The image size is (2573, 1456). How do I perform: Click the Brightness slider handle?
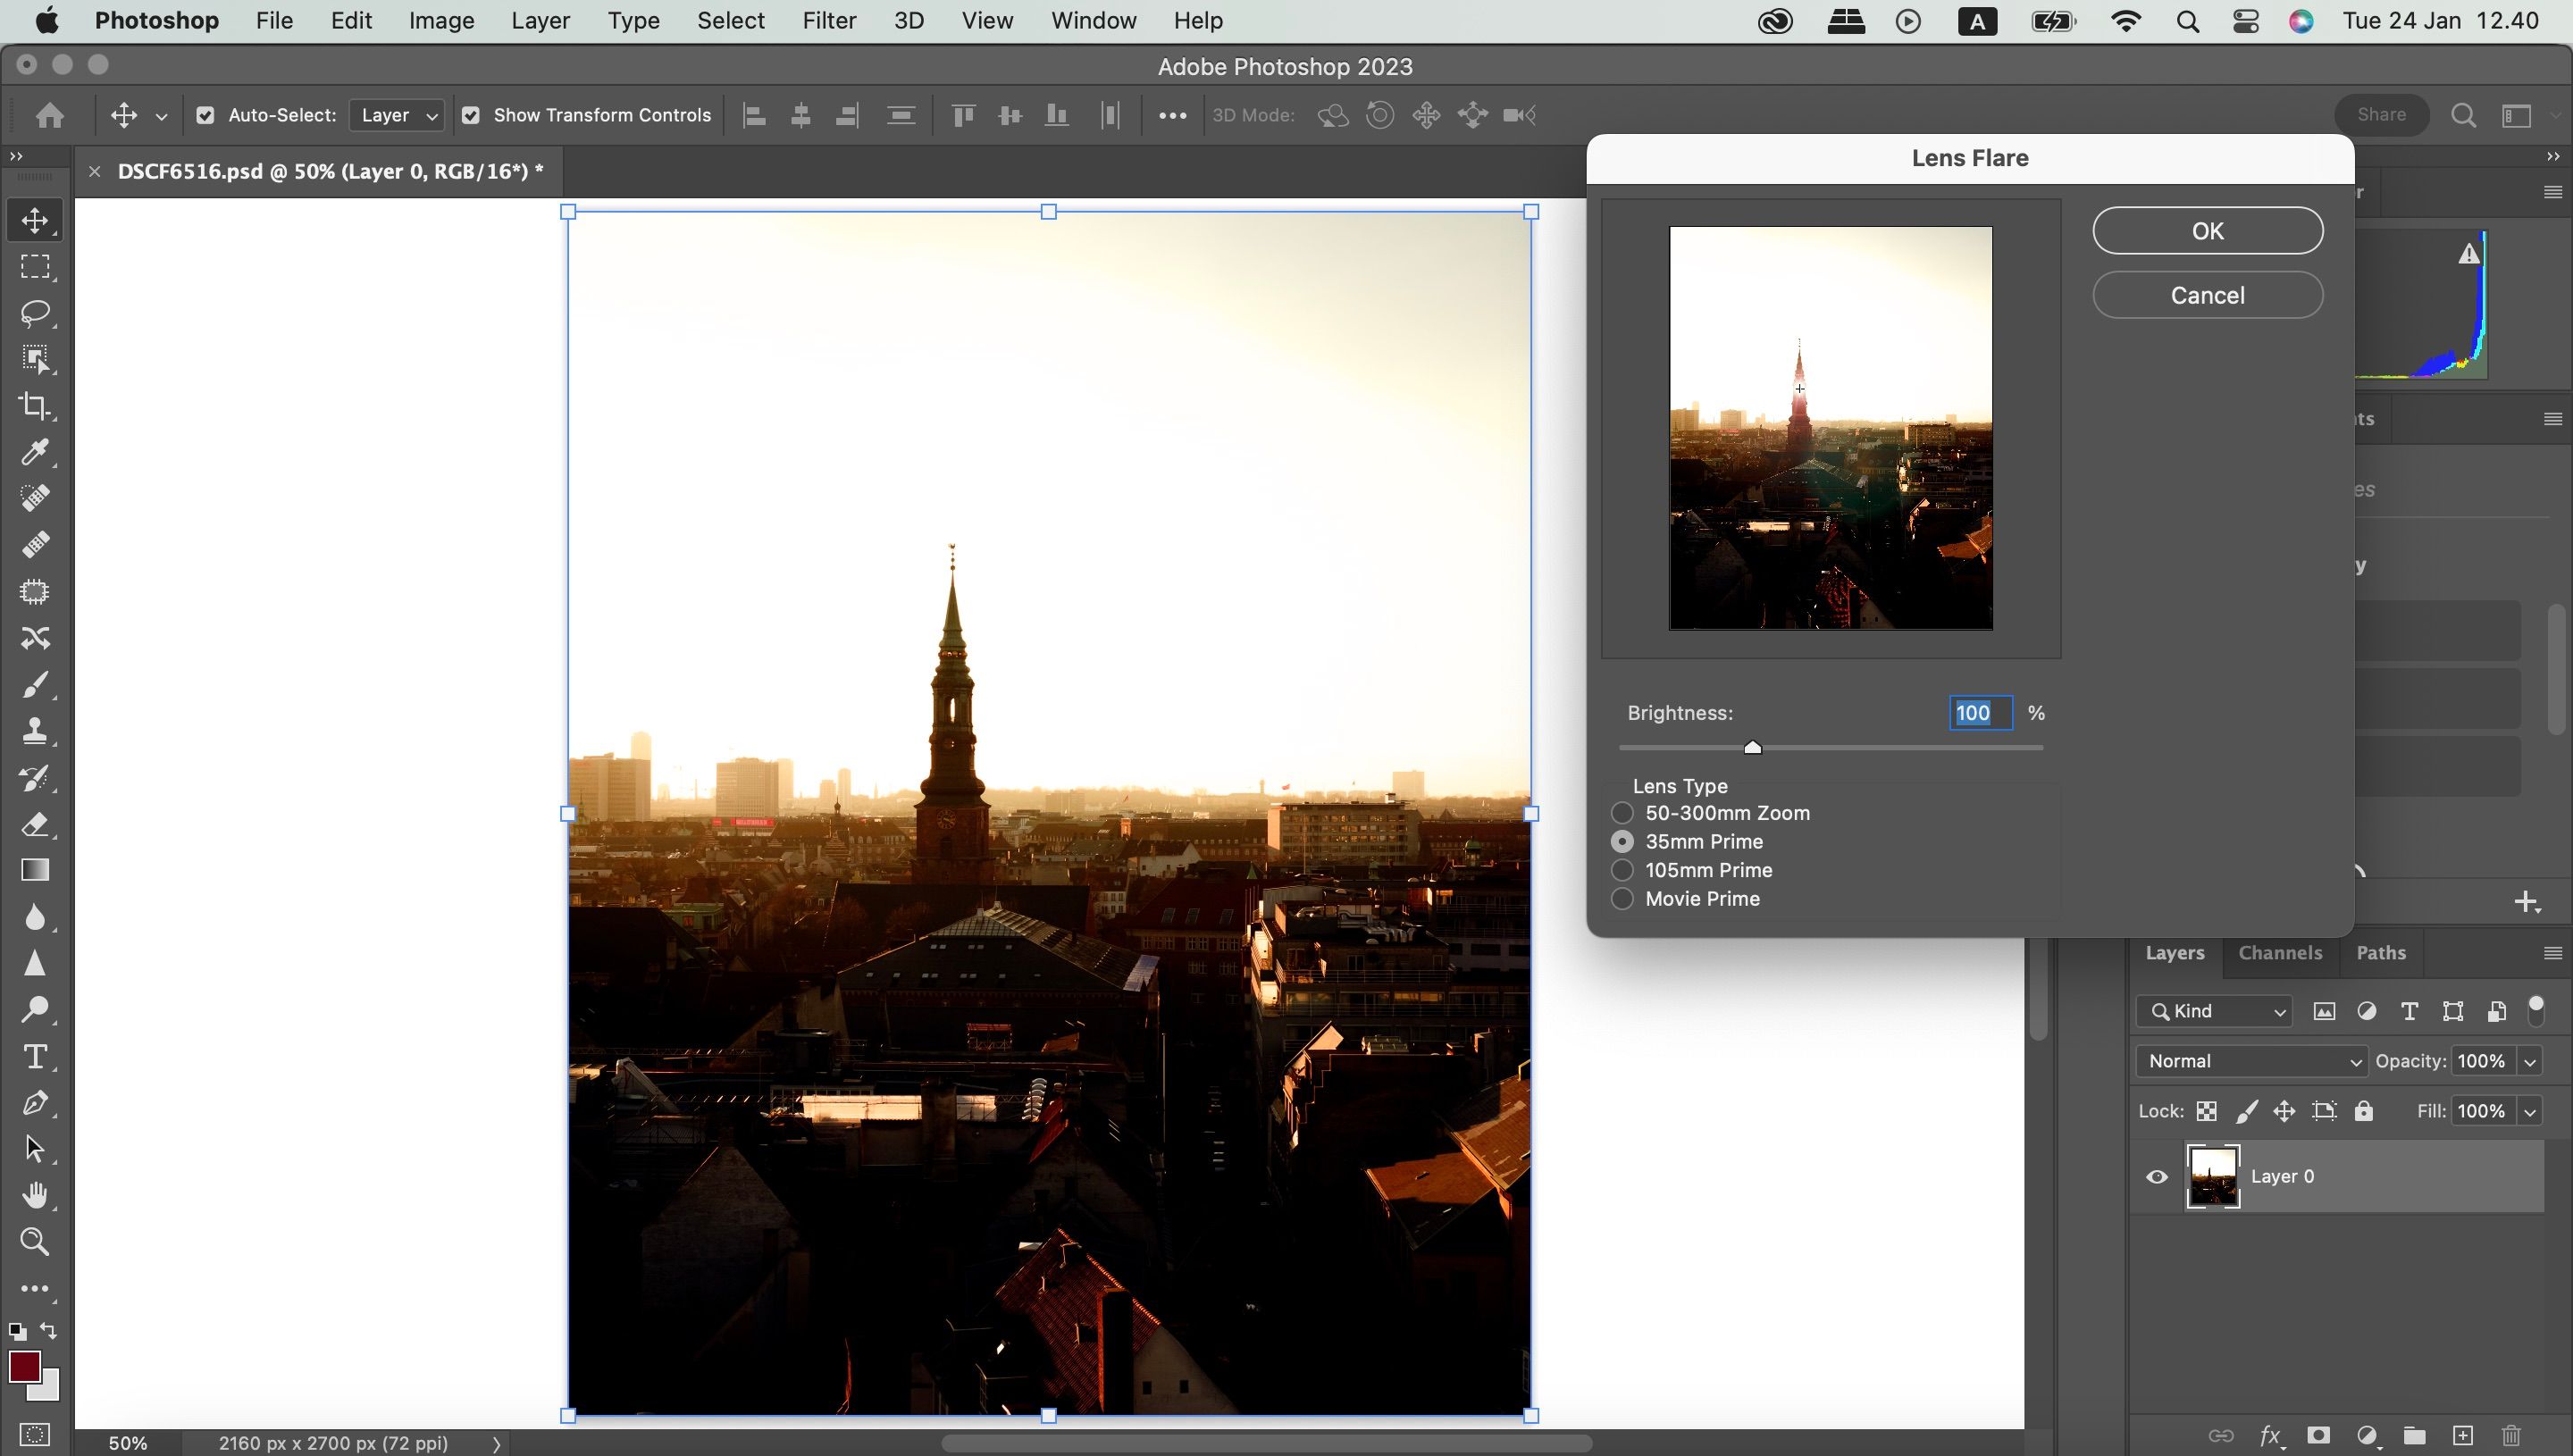(1752, 747)
